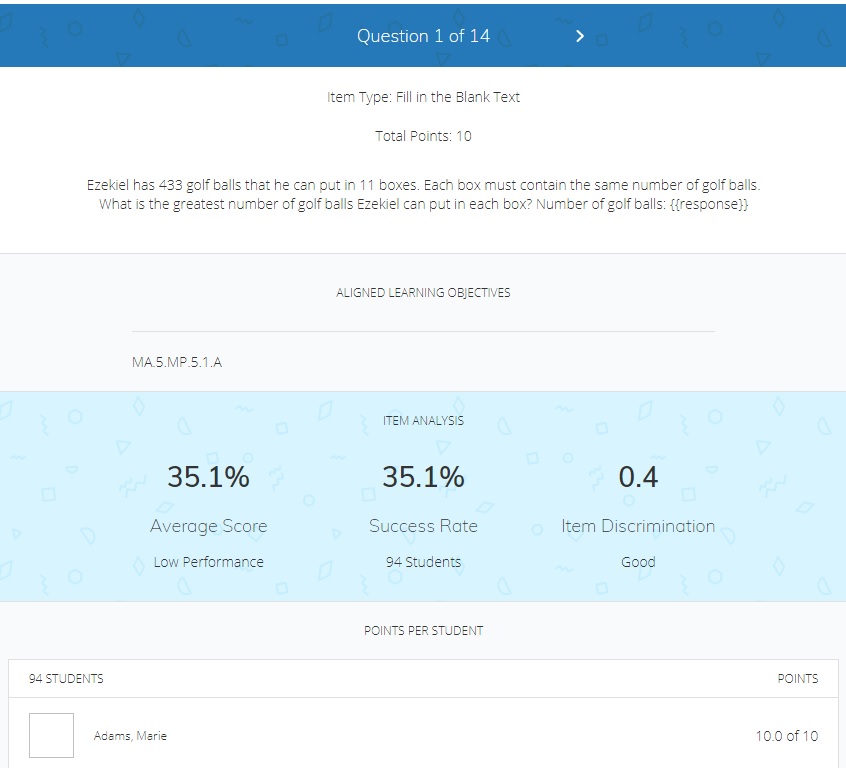The height and width of the screenshot is (768, 846).
Task: Sort by the '94 STUDENTS' column header
Action: point(66,679)
